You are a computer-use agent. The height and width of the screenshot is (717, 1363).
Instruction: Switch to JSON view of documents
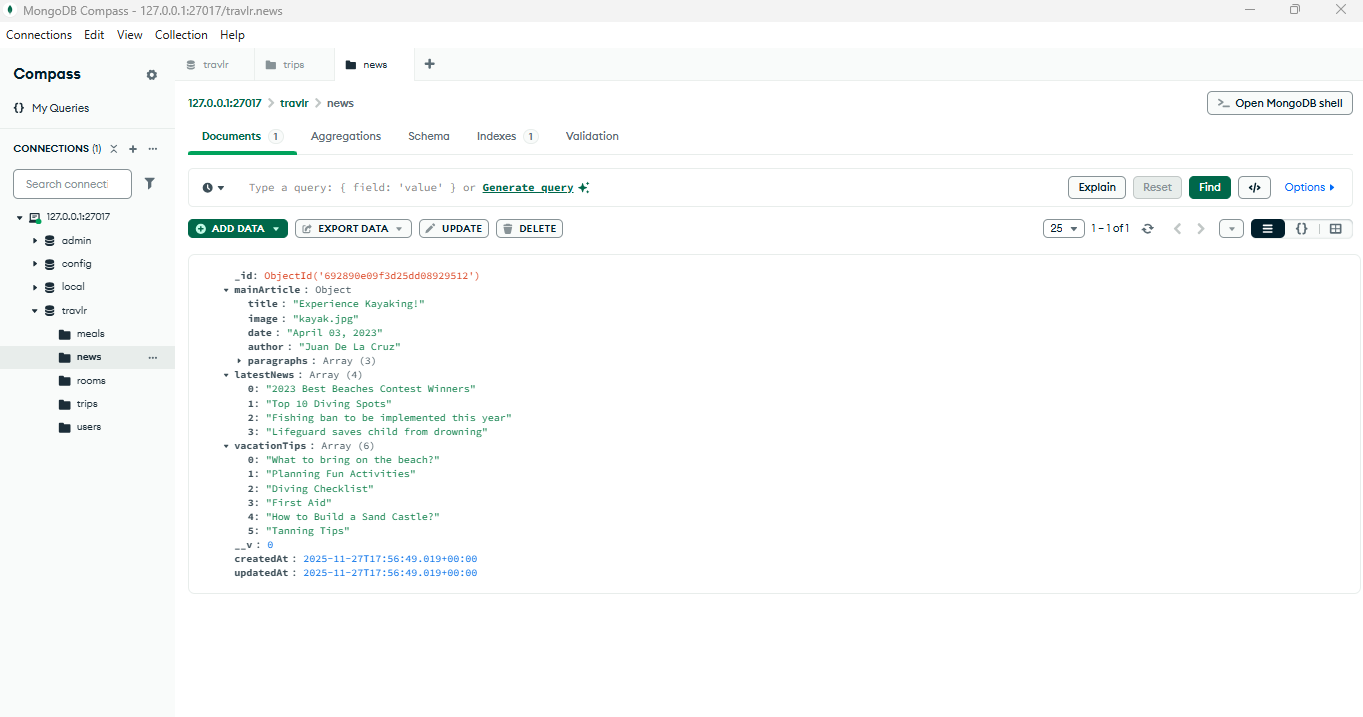(x=1301, y=229)
